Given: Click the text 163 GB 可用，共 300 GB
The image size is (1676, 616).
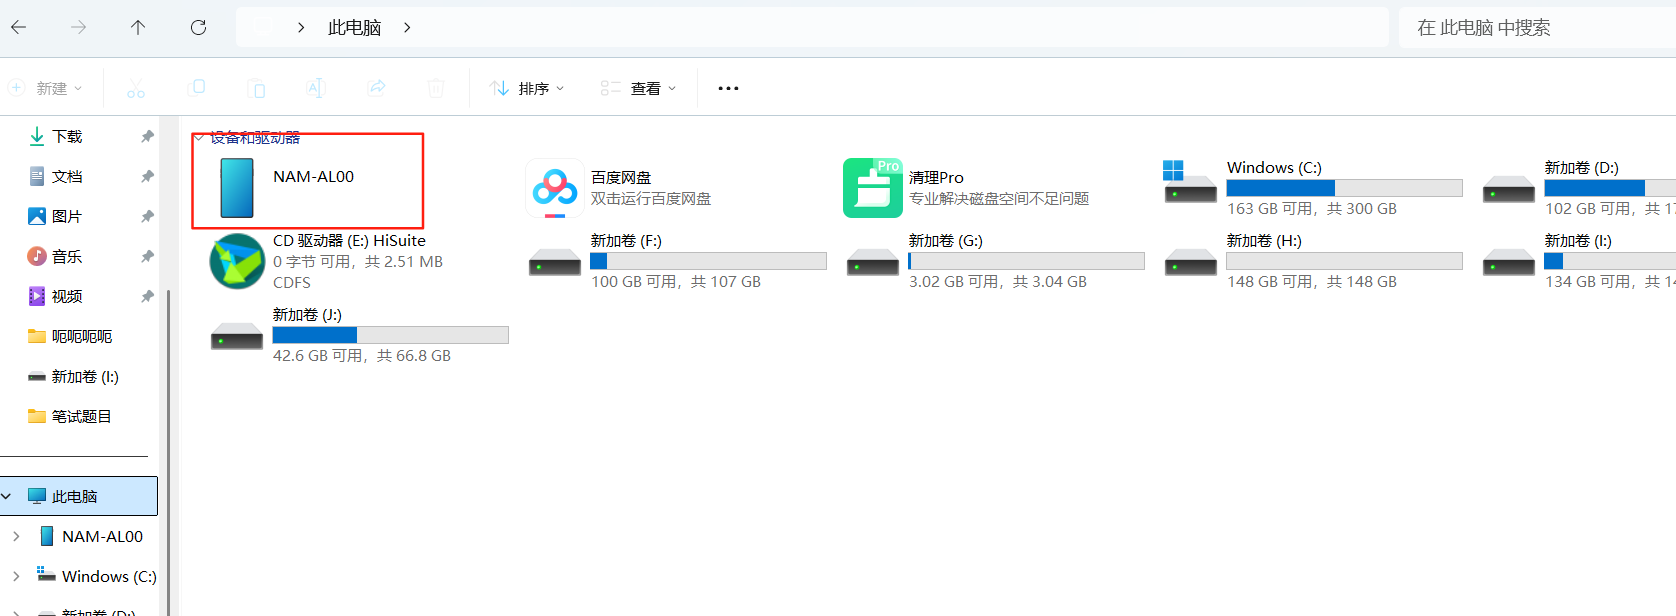Looking at the screenshot, I should [x=1312, y=209].
